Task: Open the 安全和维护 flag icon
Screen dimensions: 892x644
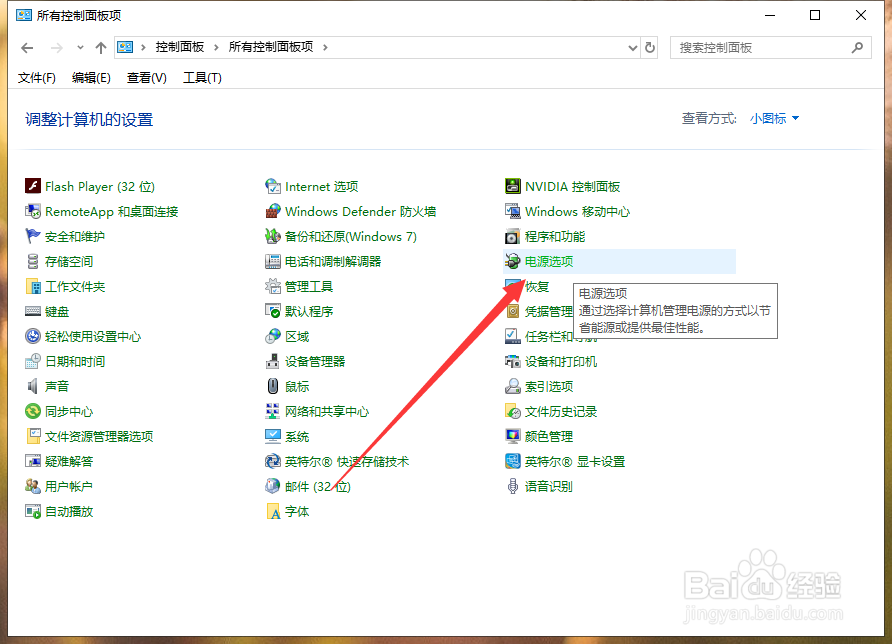Action: tap(33, 236)
